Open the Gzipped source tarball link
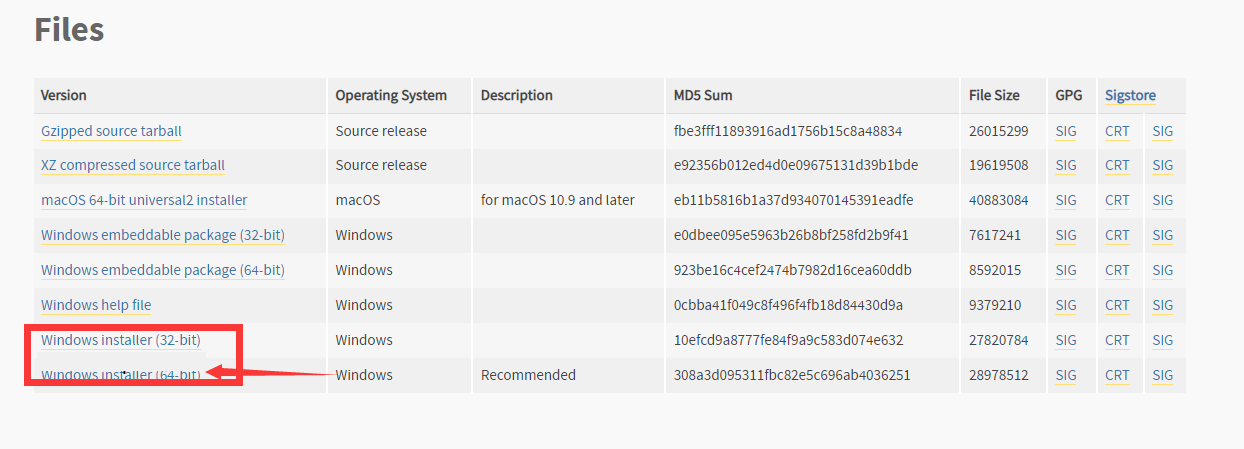The width and height of the screenshot is (1244, 449). [x=111, y=131]
